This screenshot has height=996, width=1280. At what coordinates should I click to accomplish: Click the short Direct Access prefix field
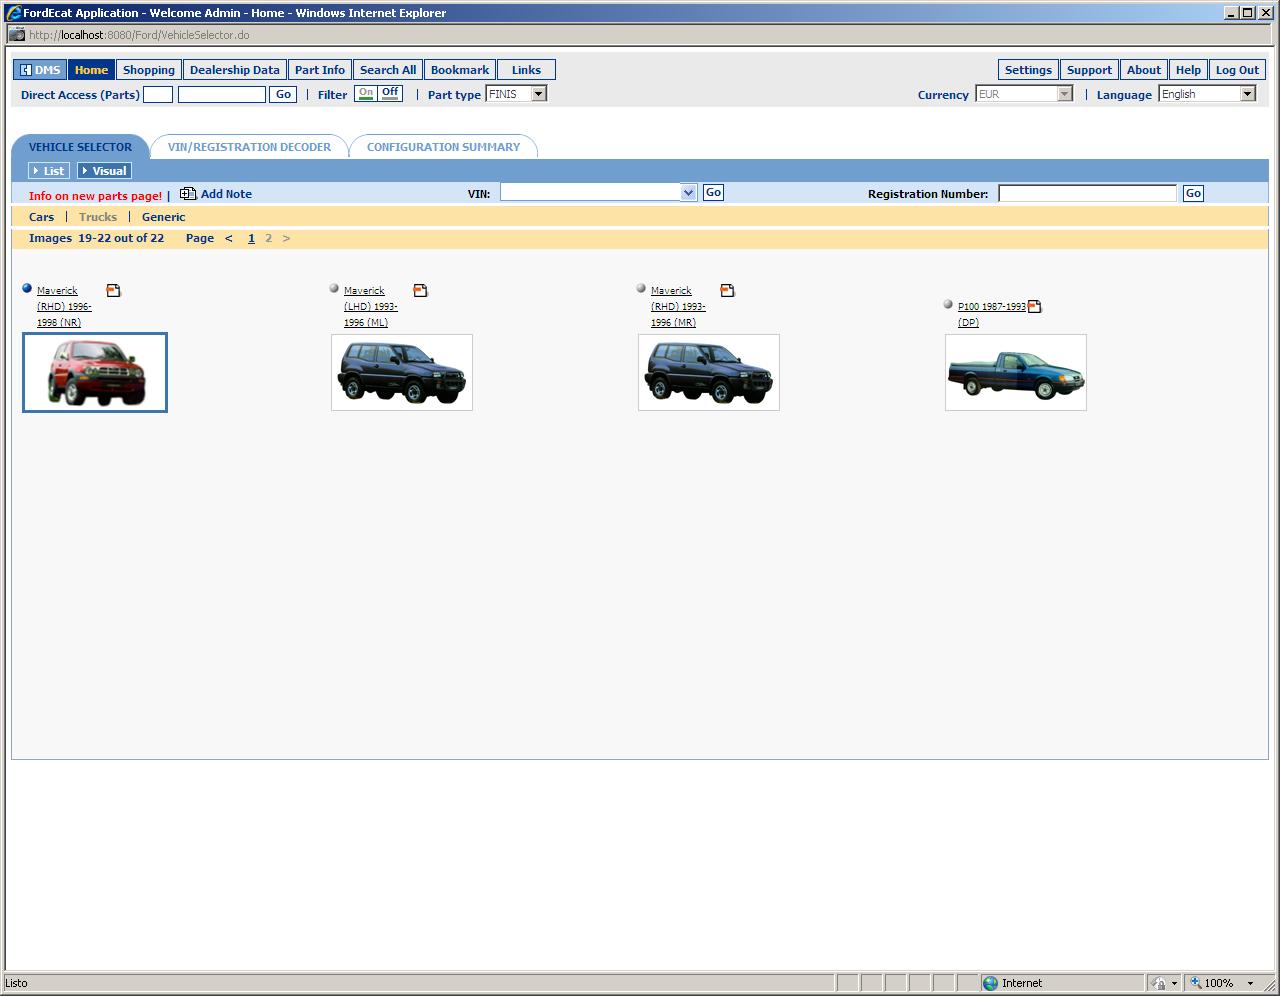(x=158, y=94)
